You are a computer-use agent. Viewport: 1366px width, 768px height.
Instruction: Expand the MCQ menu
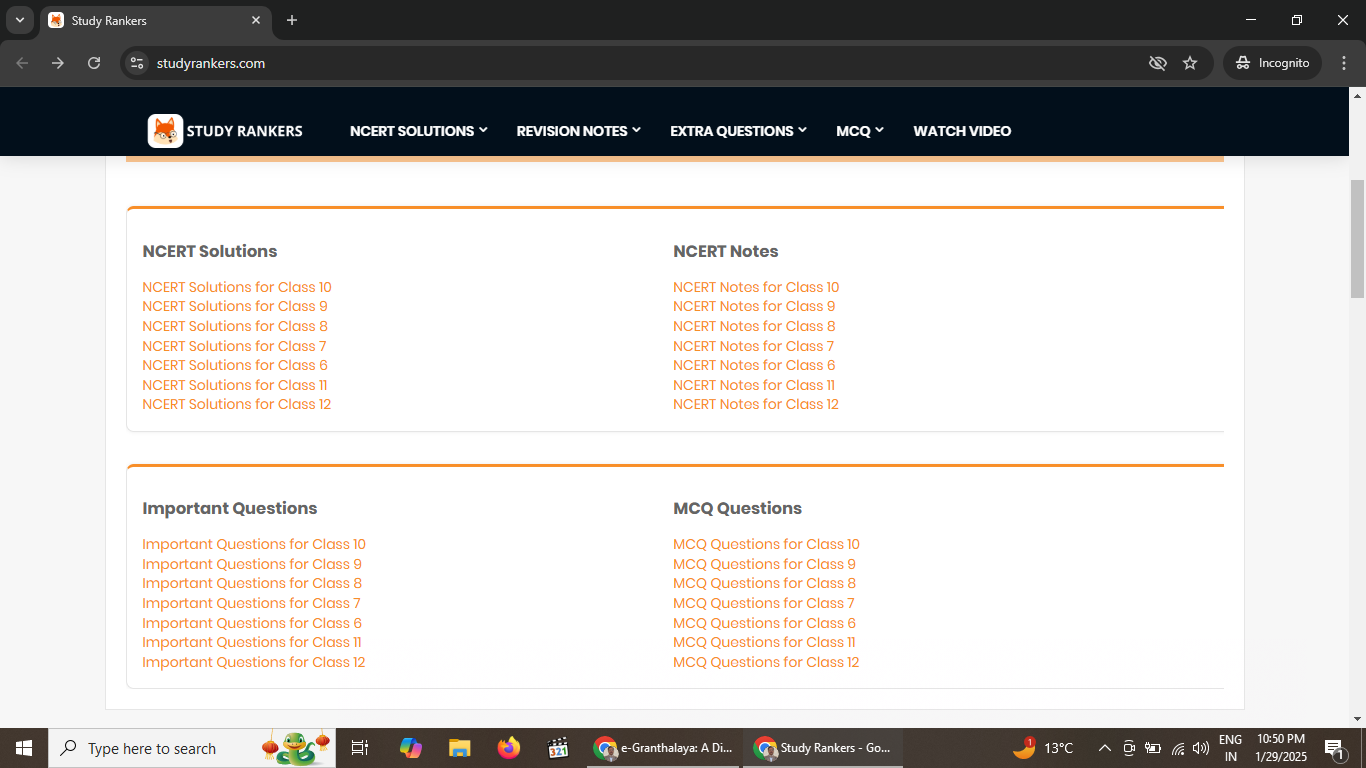tap(860, 131)
